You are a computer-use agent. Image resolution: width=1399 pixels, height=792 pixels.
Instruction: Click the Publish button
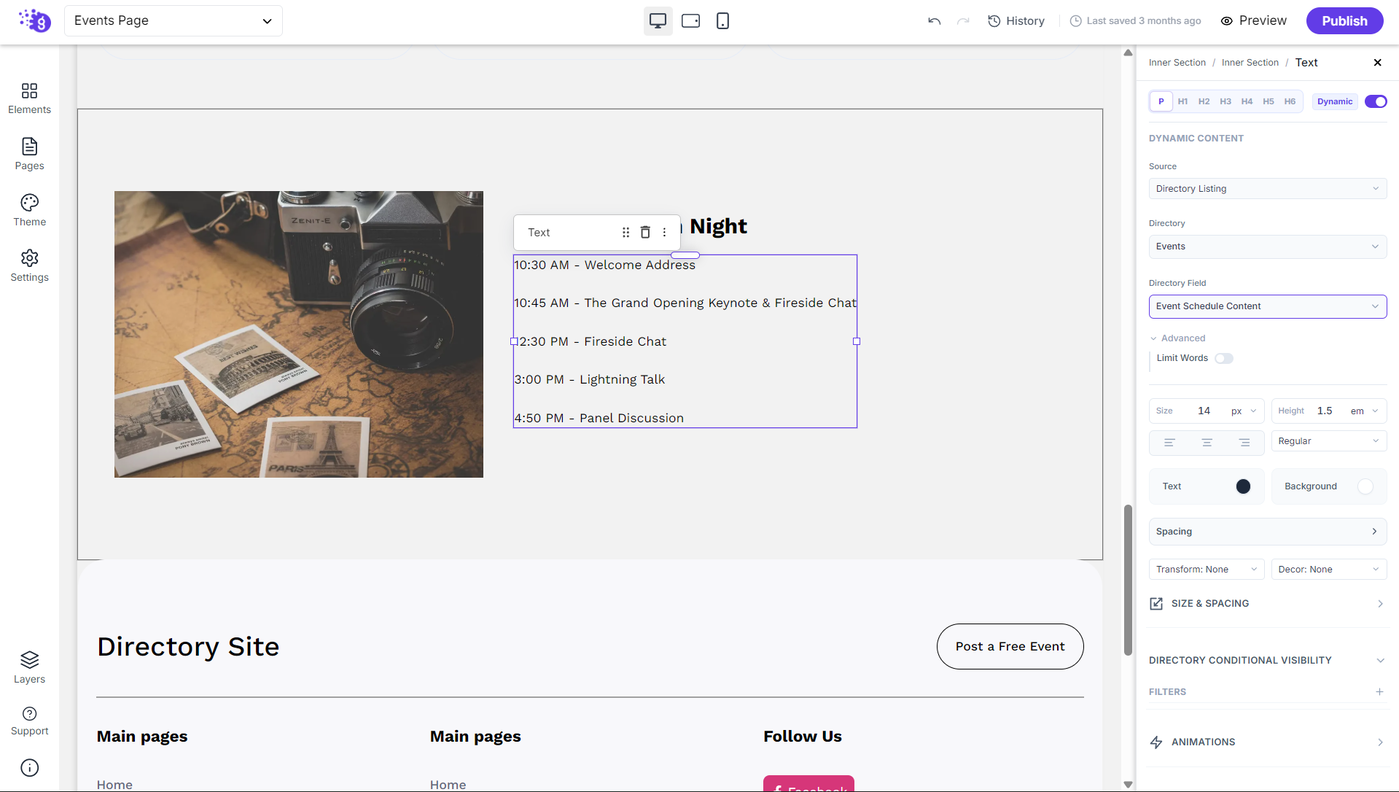pos(1344,21)
